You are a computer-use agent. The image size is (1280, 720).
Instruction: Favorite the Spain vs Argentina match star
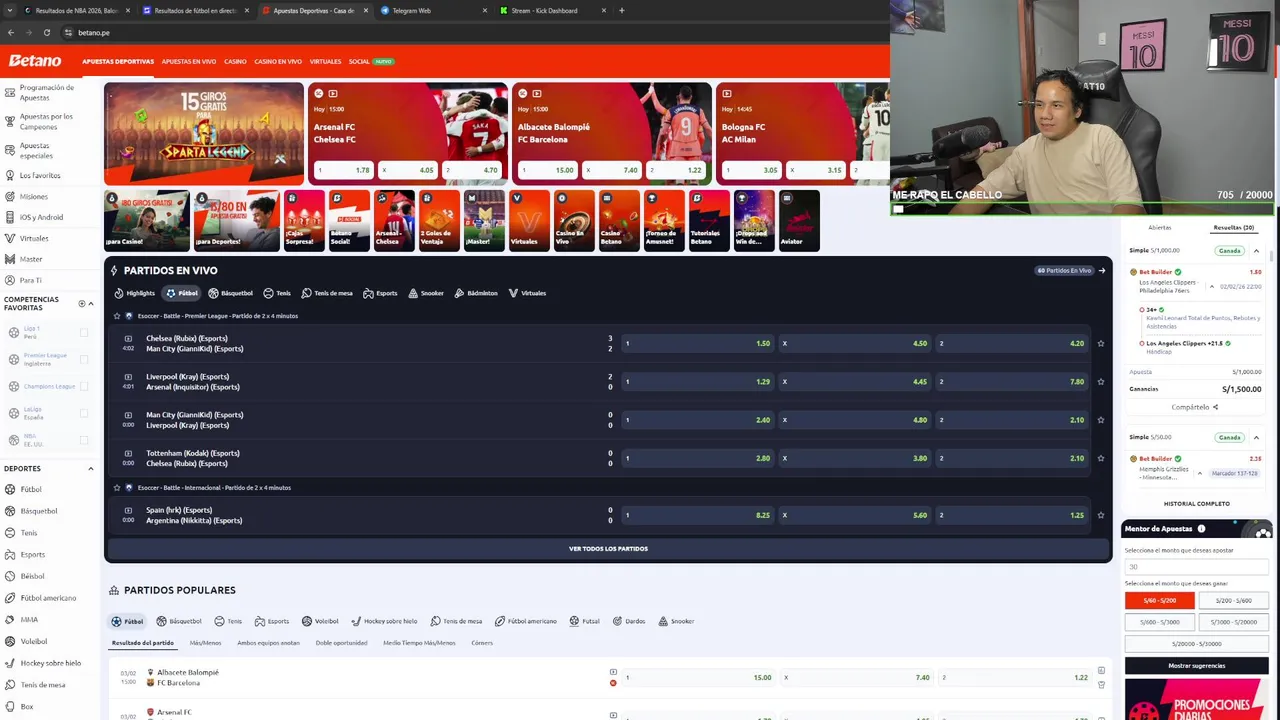tap(1100, 515)
